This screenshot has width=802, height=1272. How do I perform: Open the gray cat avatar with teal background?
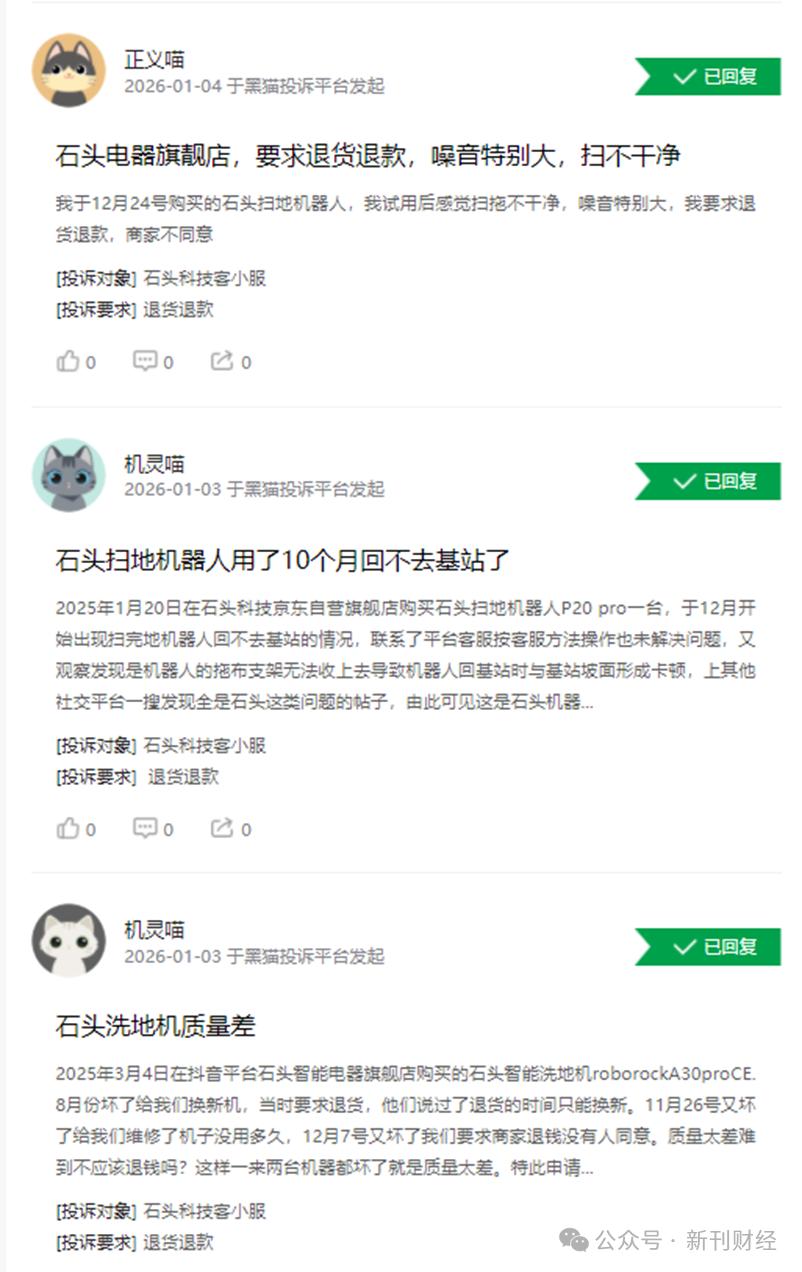click(69, 476)
